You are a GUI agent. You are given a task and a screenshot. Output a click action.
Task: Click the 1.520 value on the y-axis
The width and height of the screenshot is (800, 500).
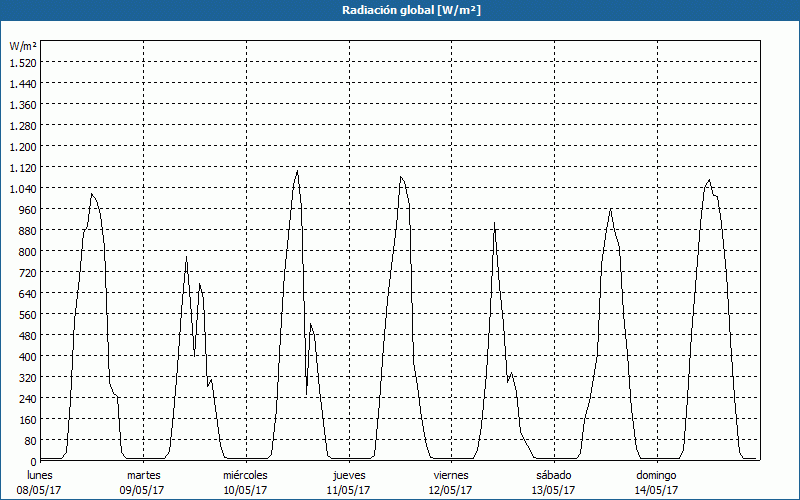(x=22, y=63)
